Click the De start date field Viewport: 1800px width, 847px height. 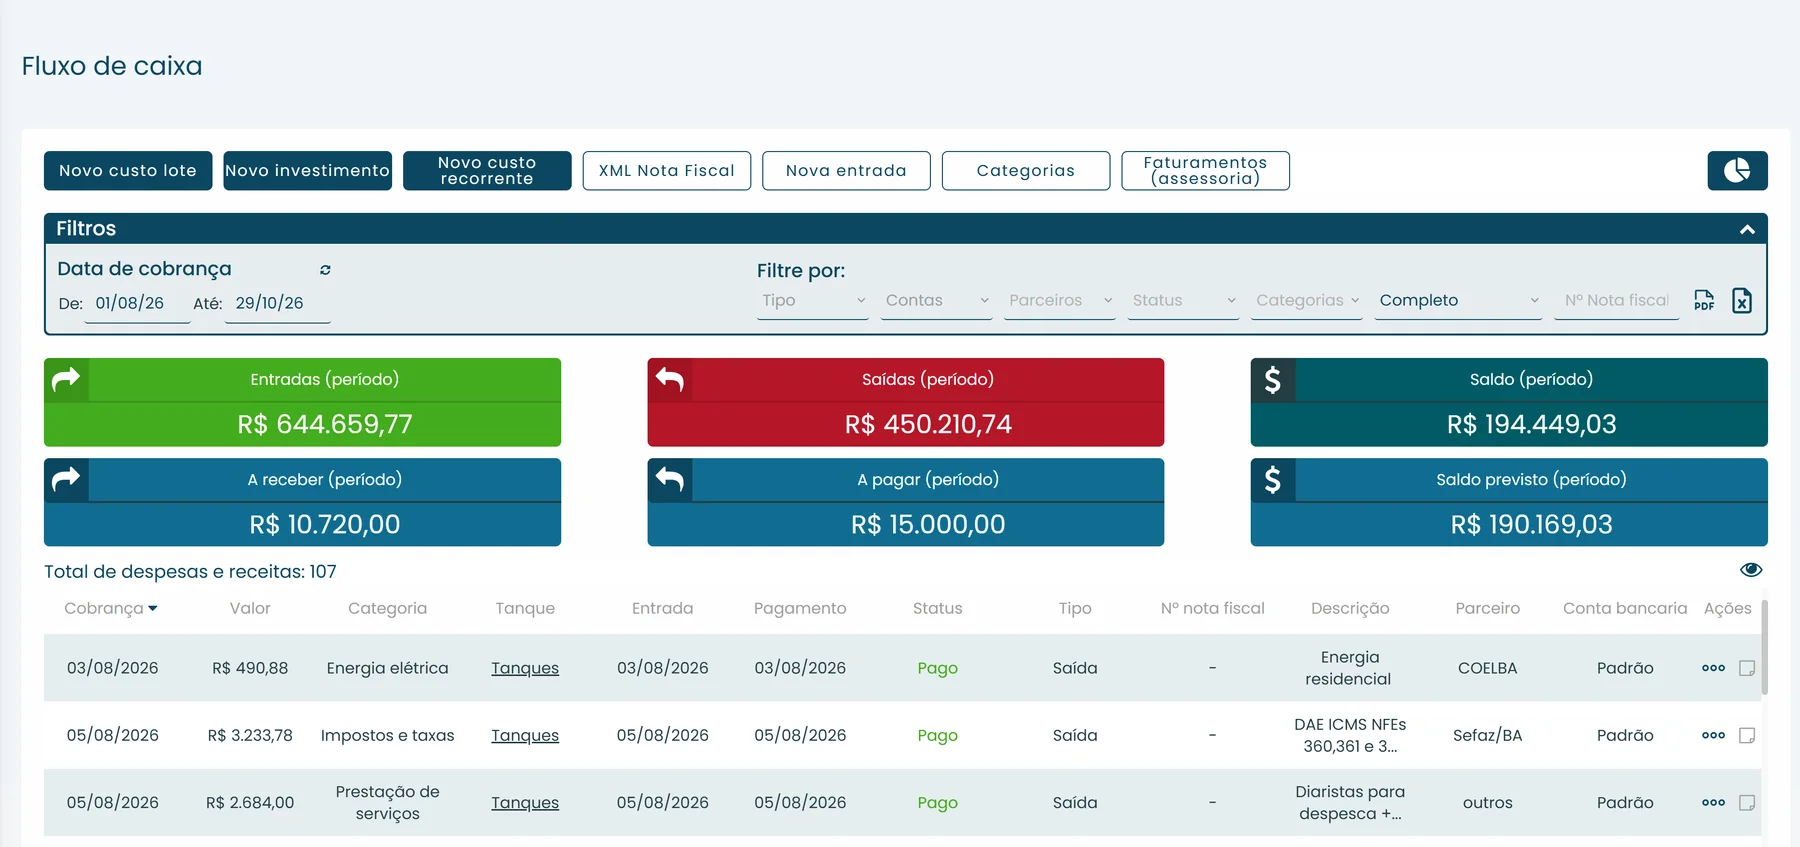pyautogui.click(x=137, y=303)
